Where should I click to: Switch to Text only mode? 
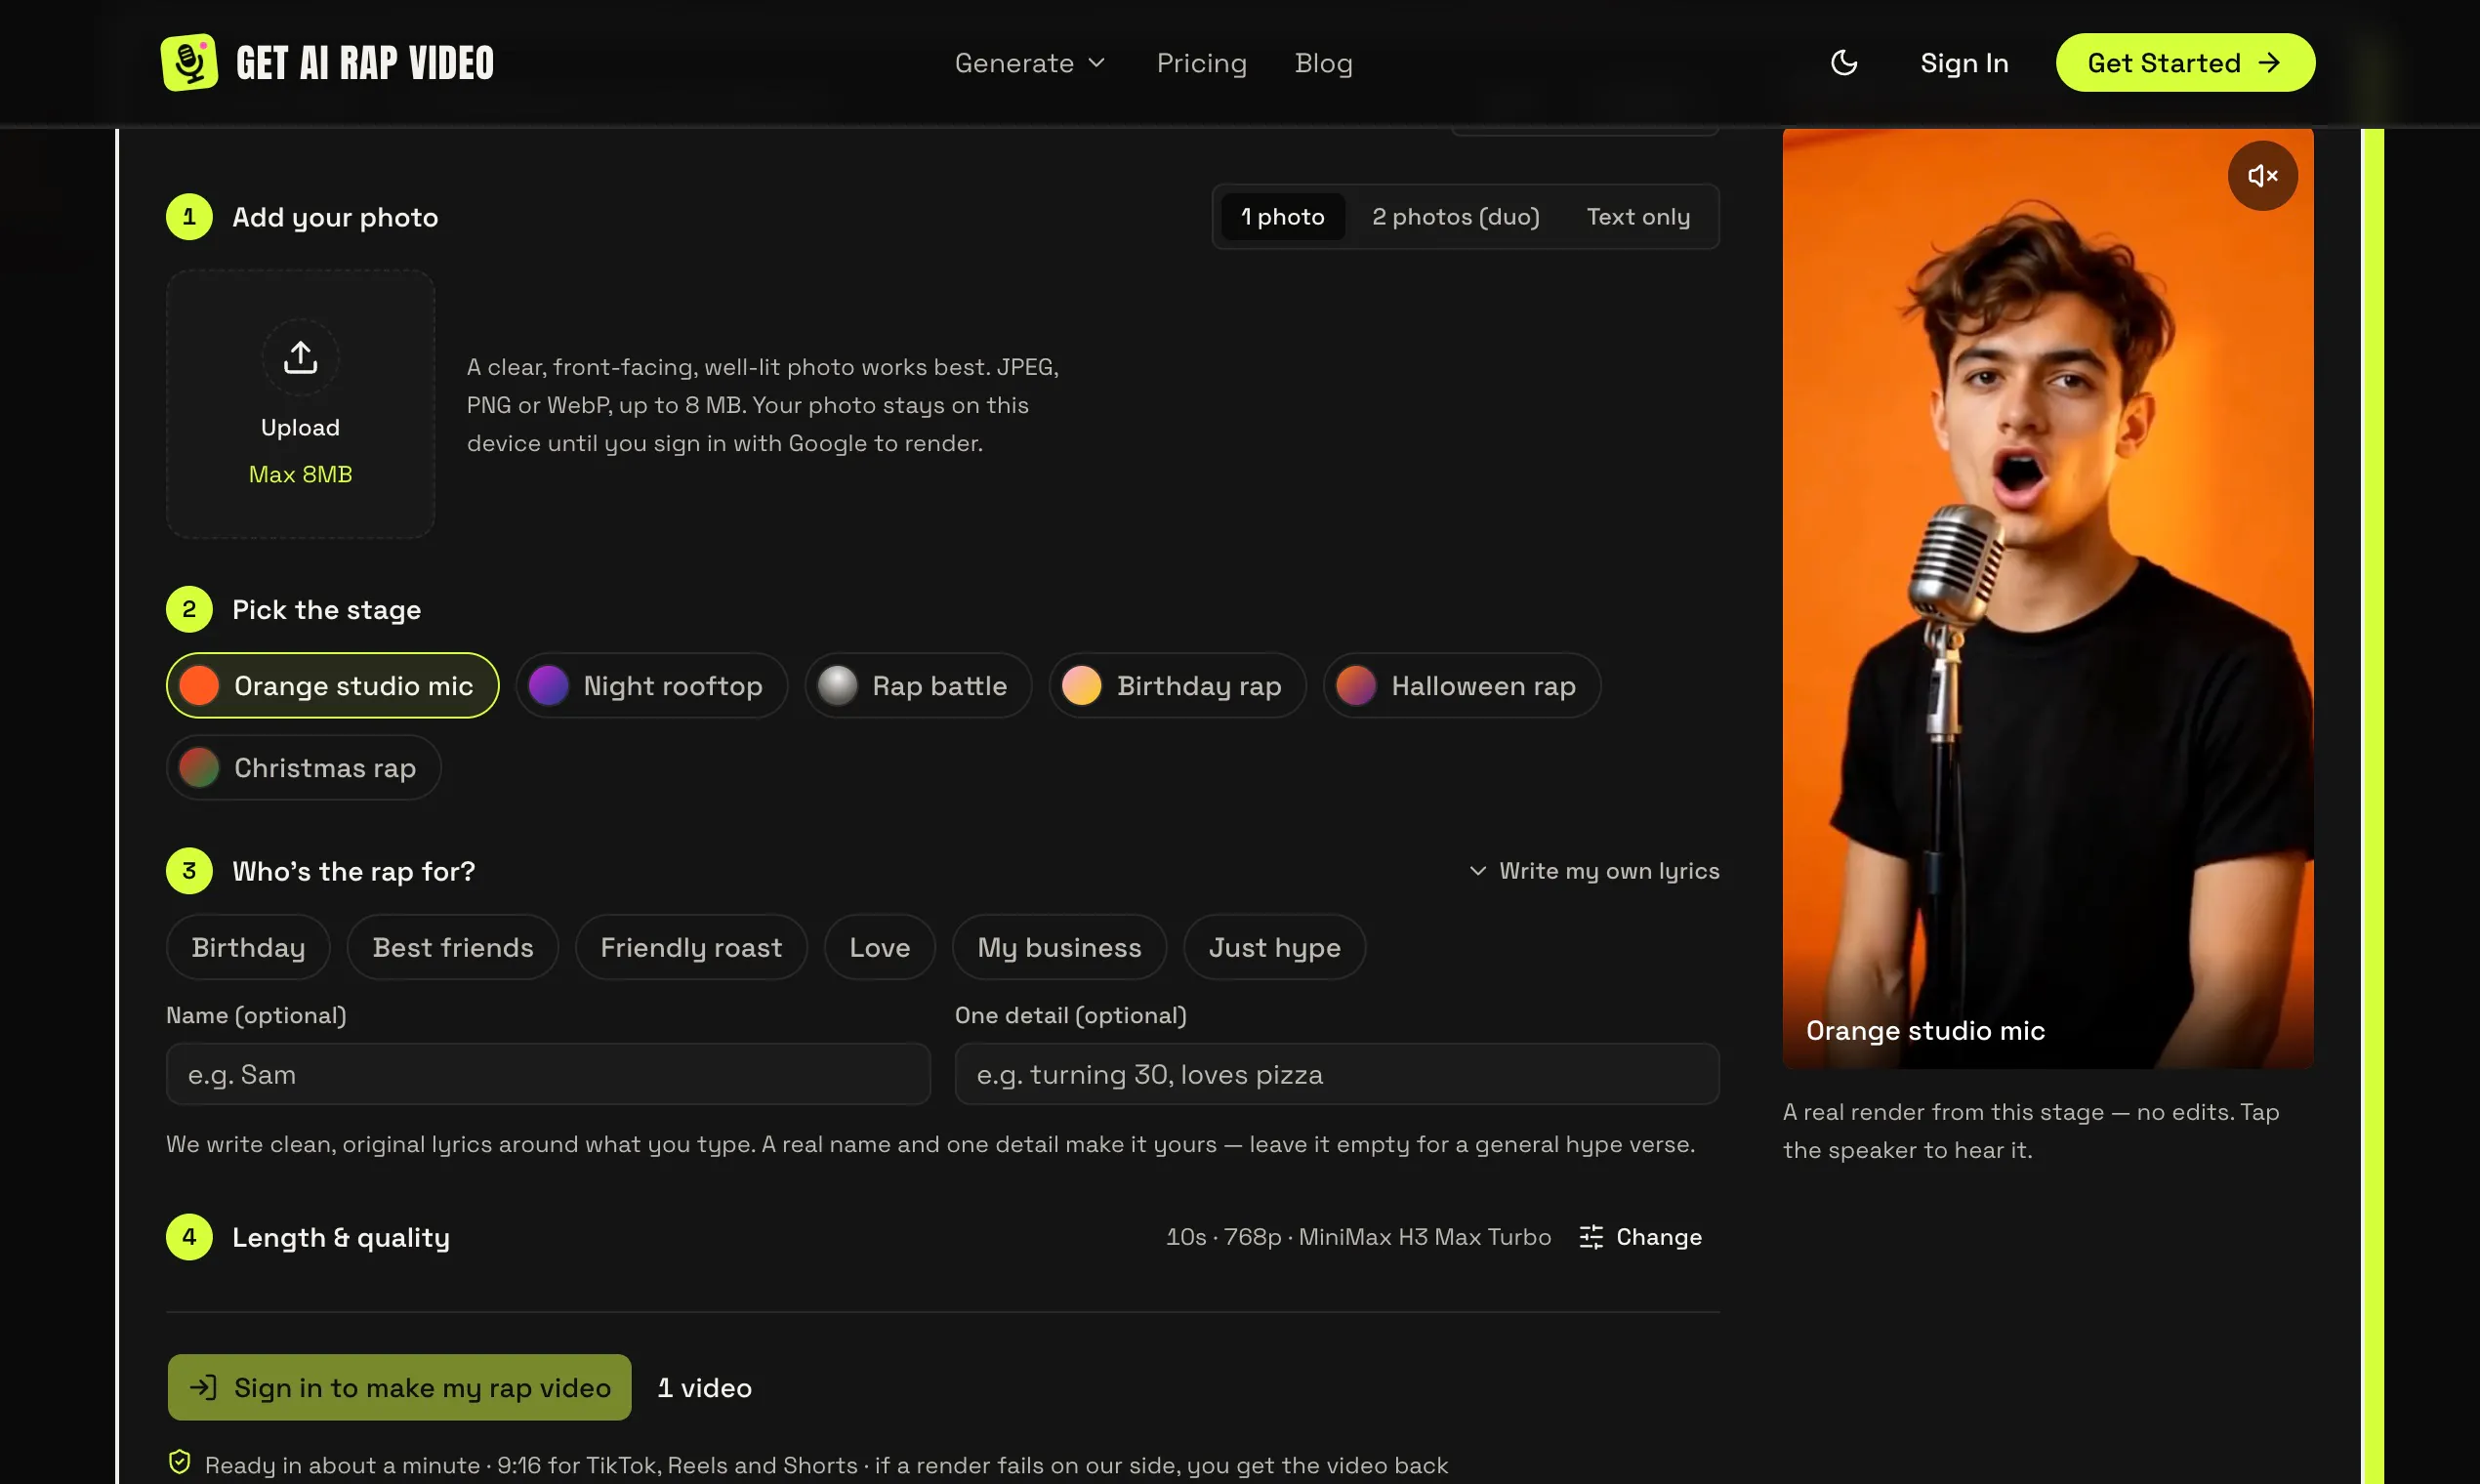1638,217
